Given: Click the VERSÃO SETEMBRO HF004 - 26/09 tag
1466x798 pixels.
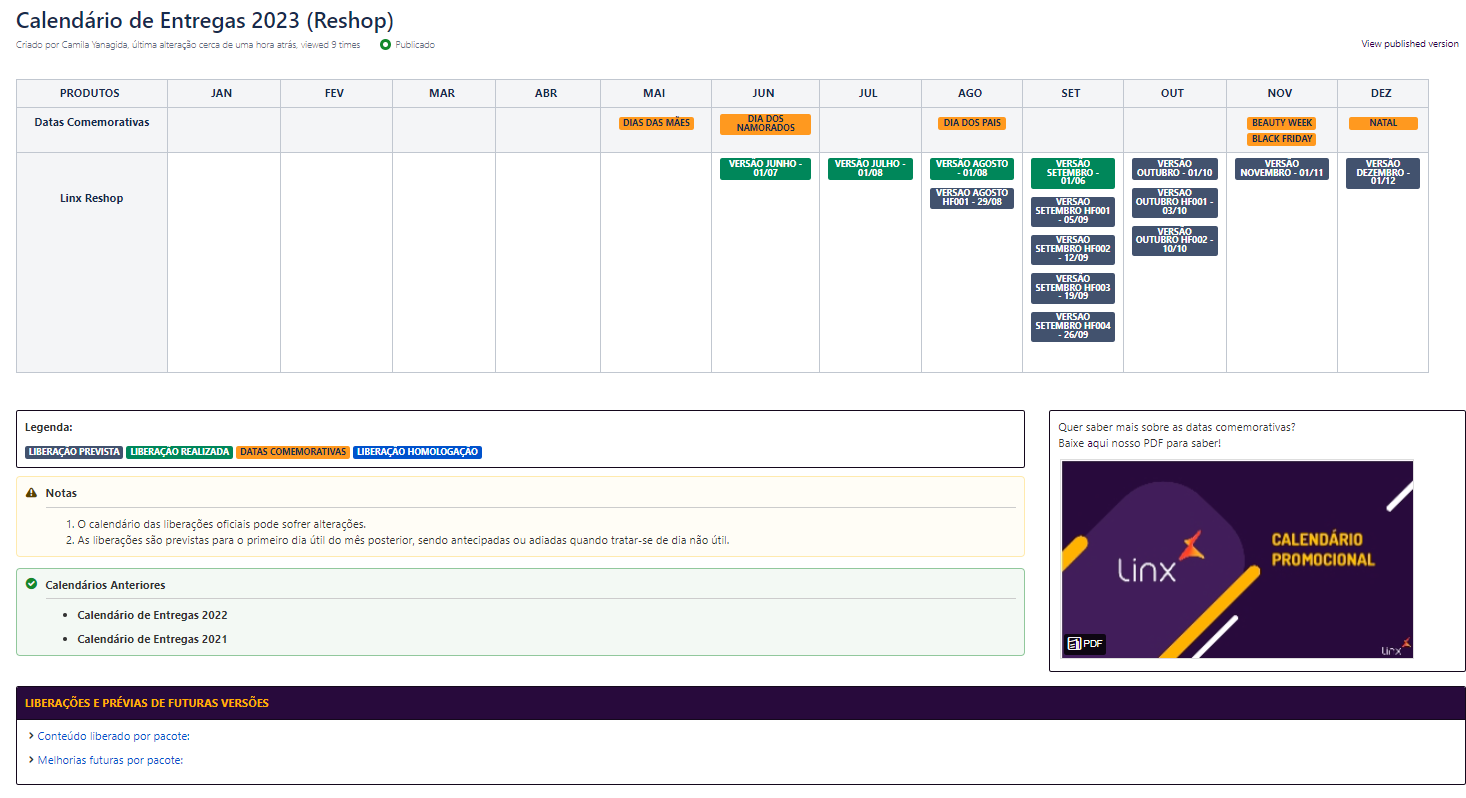Looking at the screenshot, I should pos(1073,327).
